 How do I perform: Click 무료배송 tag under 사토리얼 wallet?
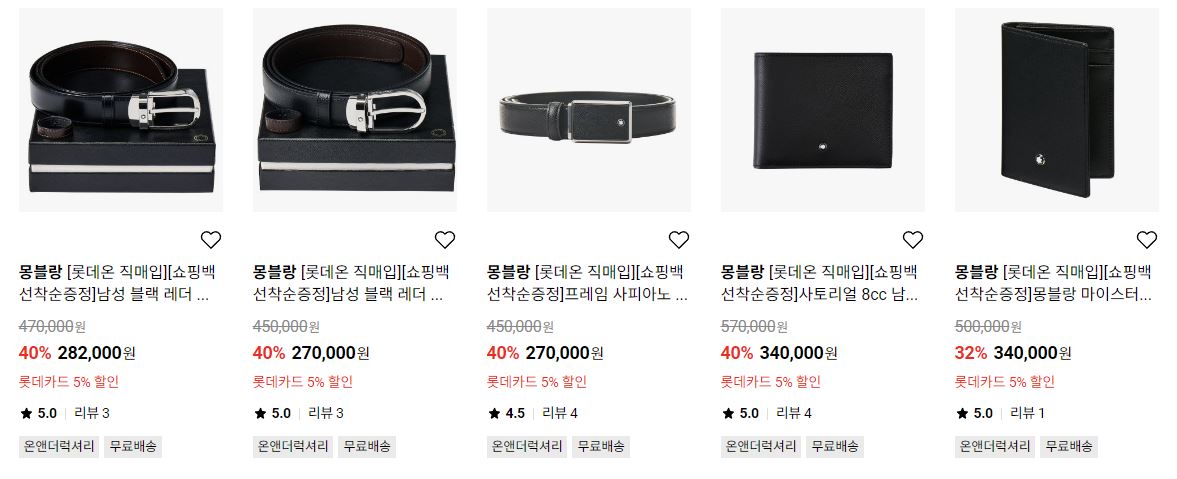pos(835,446)
